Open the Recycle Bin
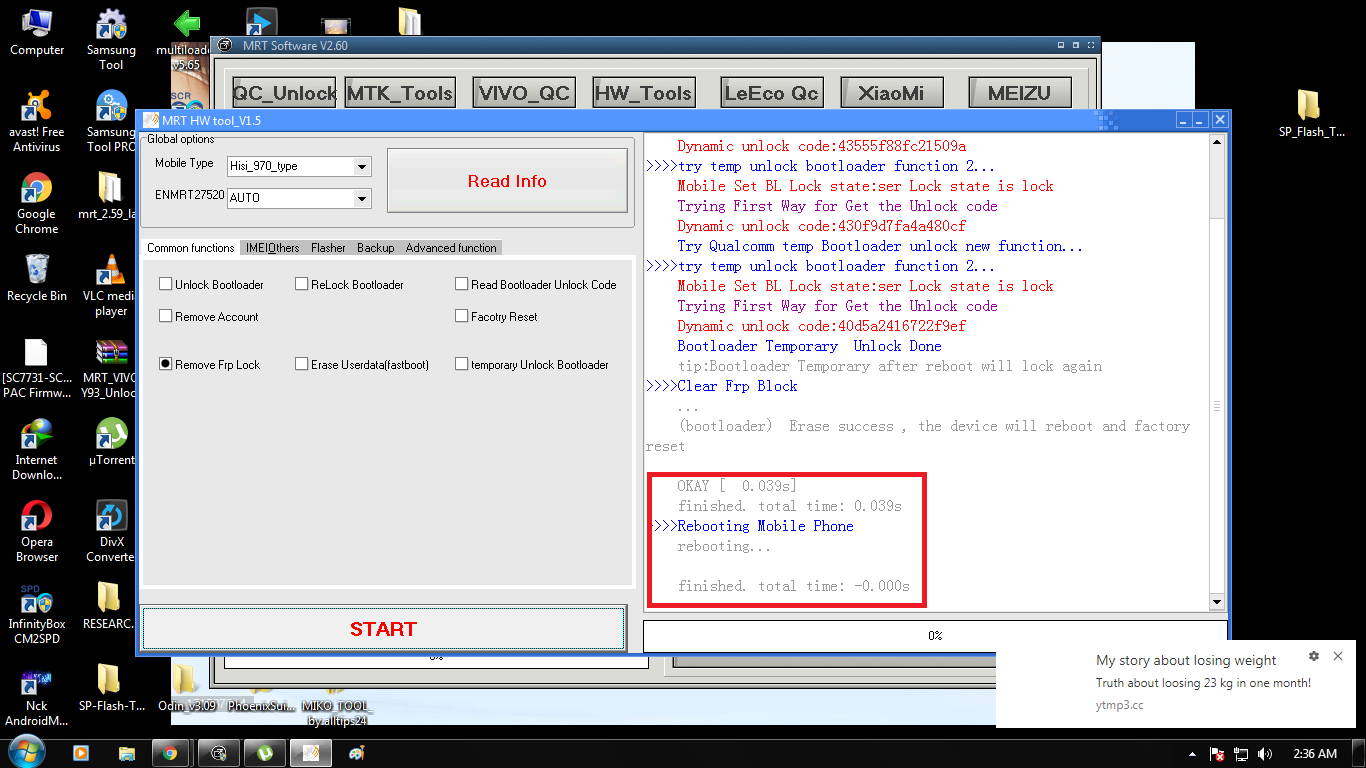Viewport: 1366px width, 768px height. tap(37, 277)
